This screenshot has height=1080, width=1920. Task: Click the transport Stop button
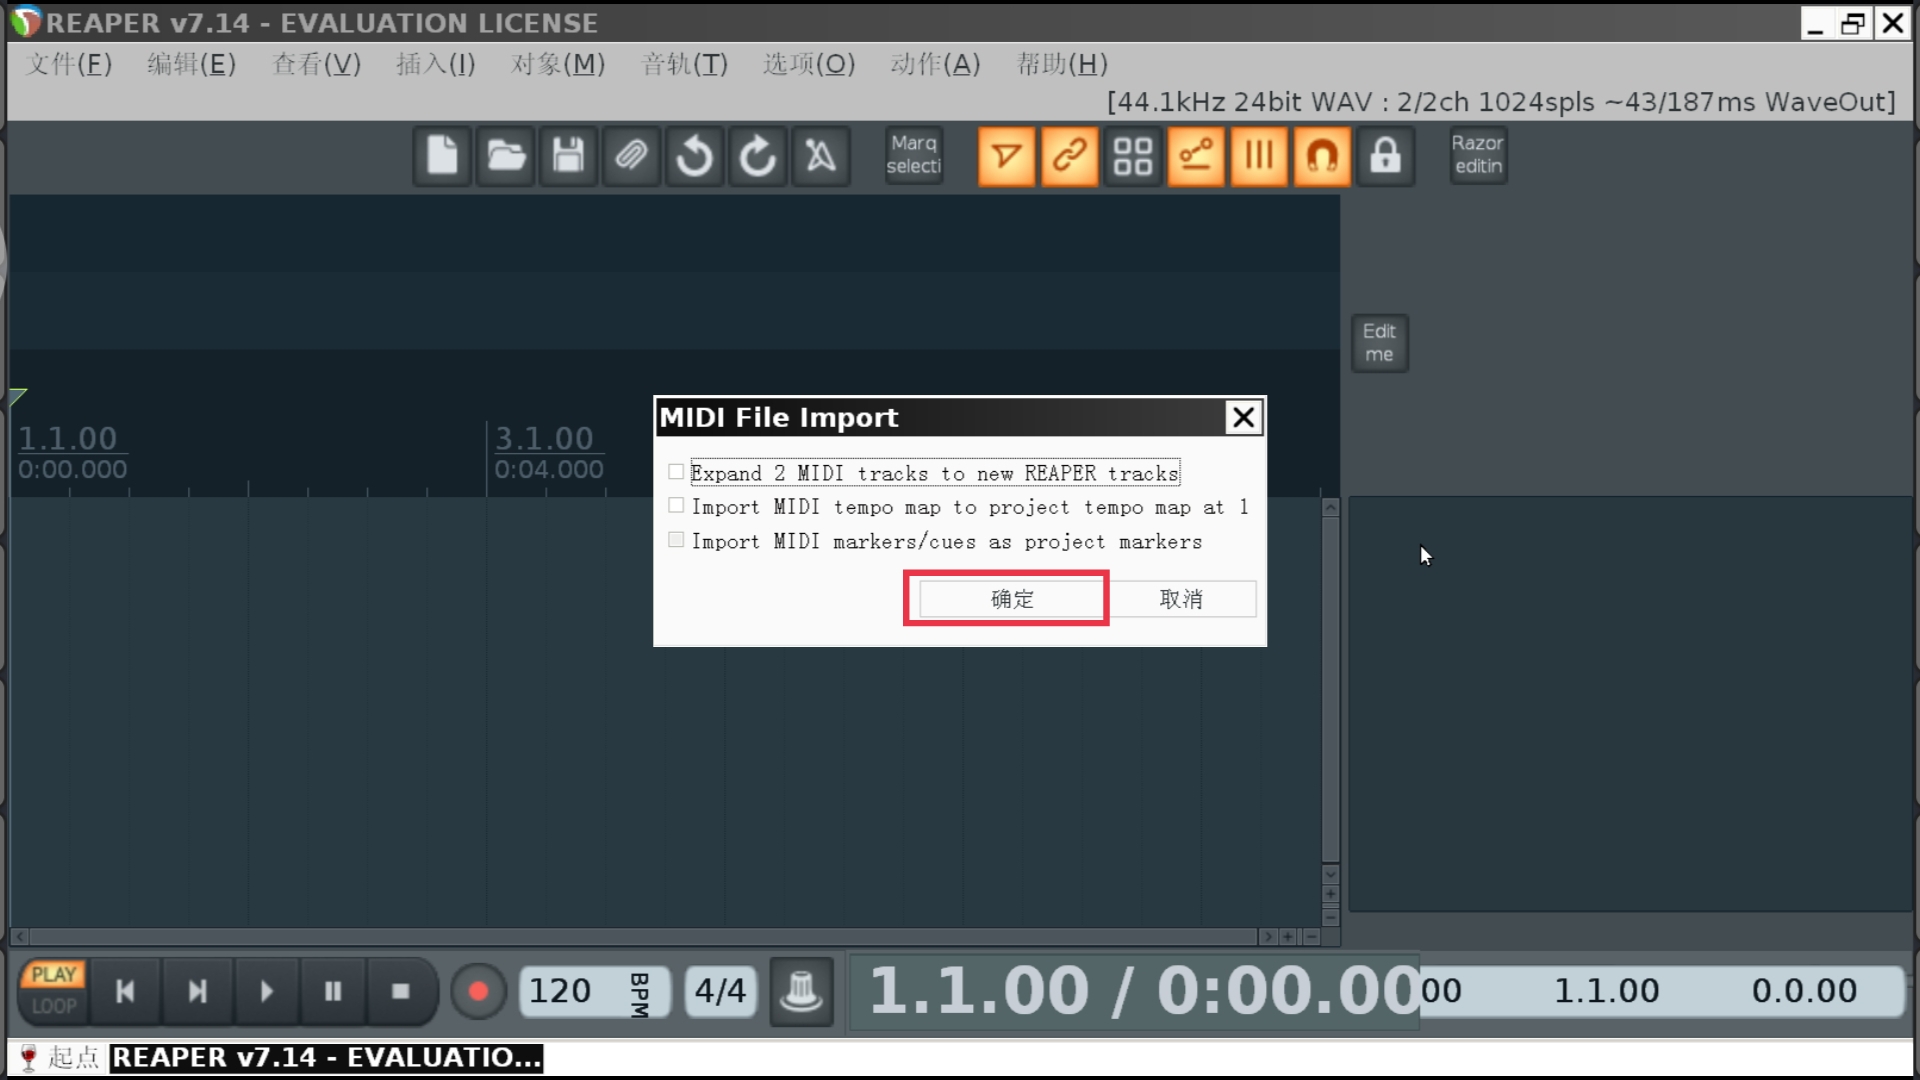point(401,991)
